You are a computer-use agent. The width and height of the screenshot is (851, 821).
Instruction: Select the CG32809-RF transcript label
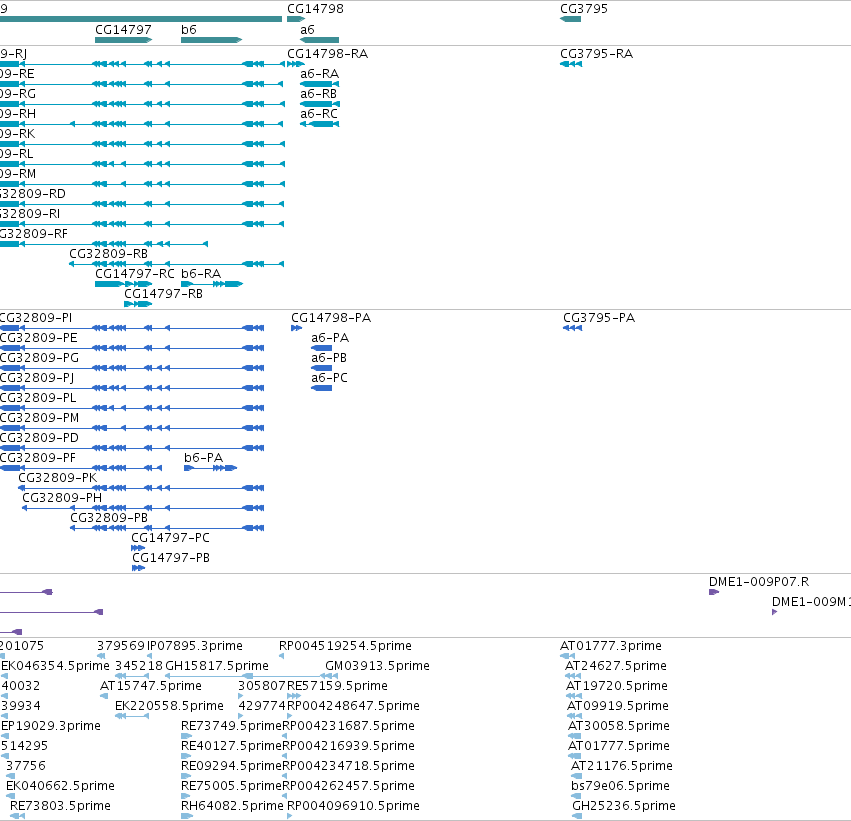pos(34,234)
